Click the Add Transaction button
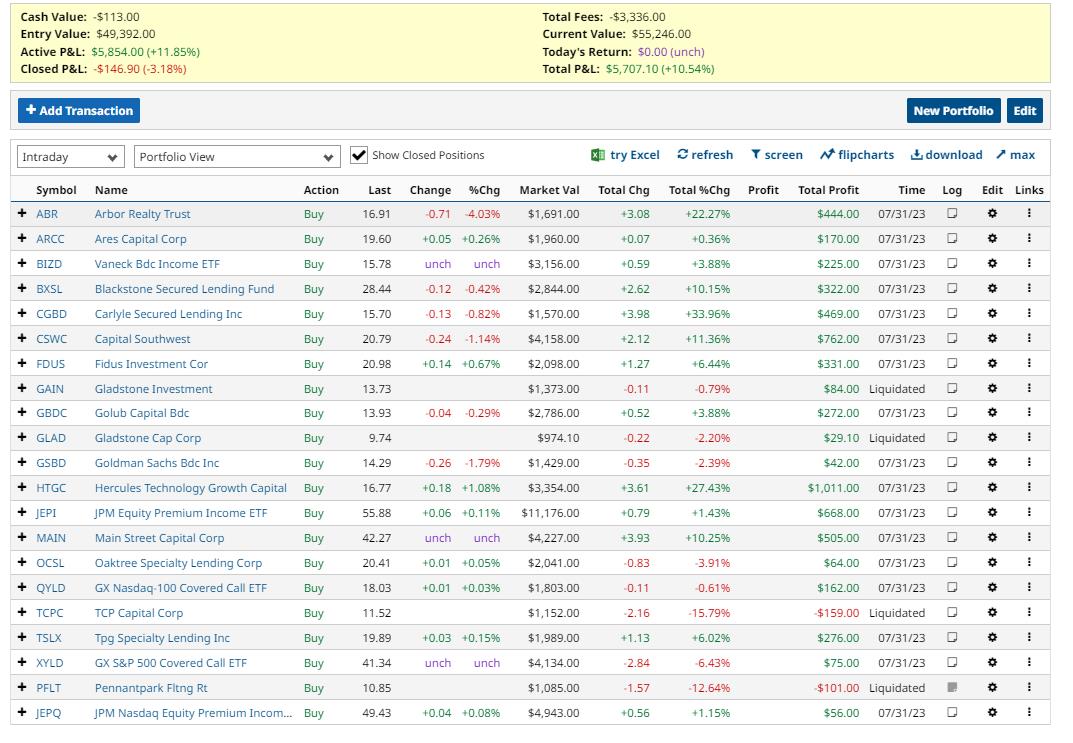 click(x=79, y=111)
